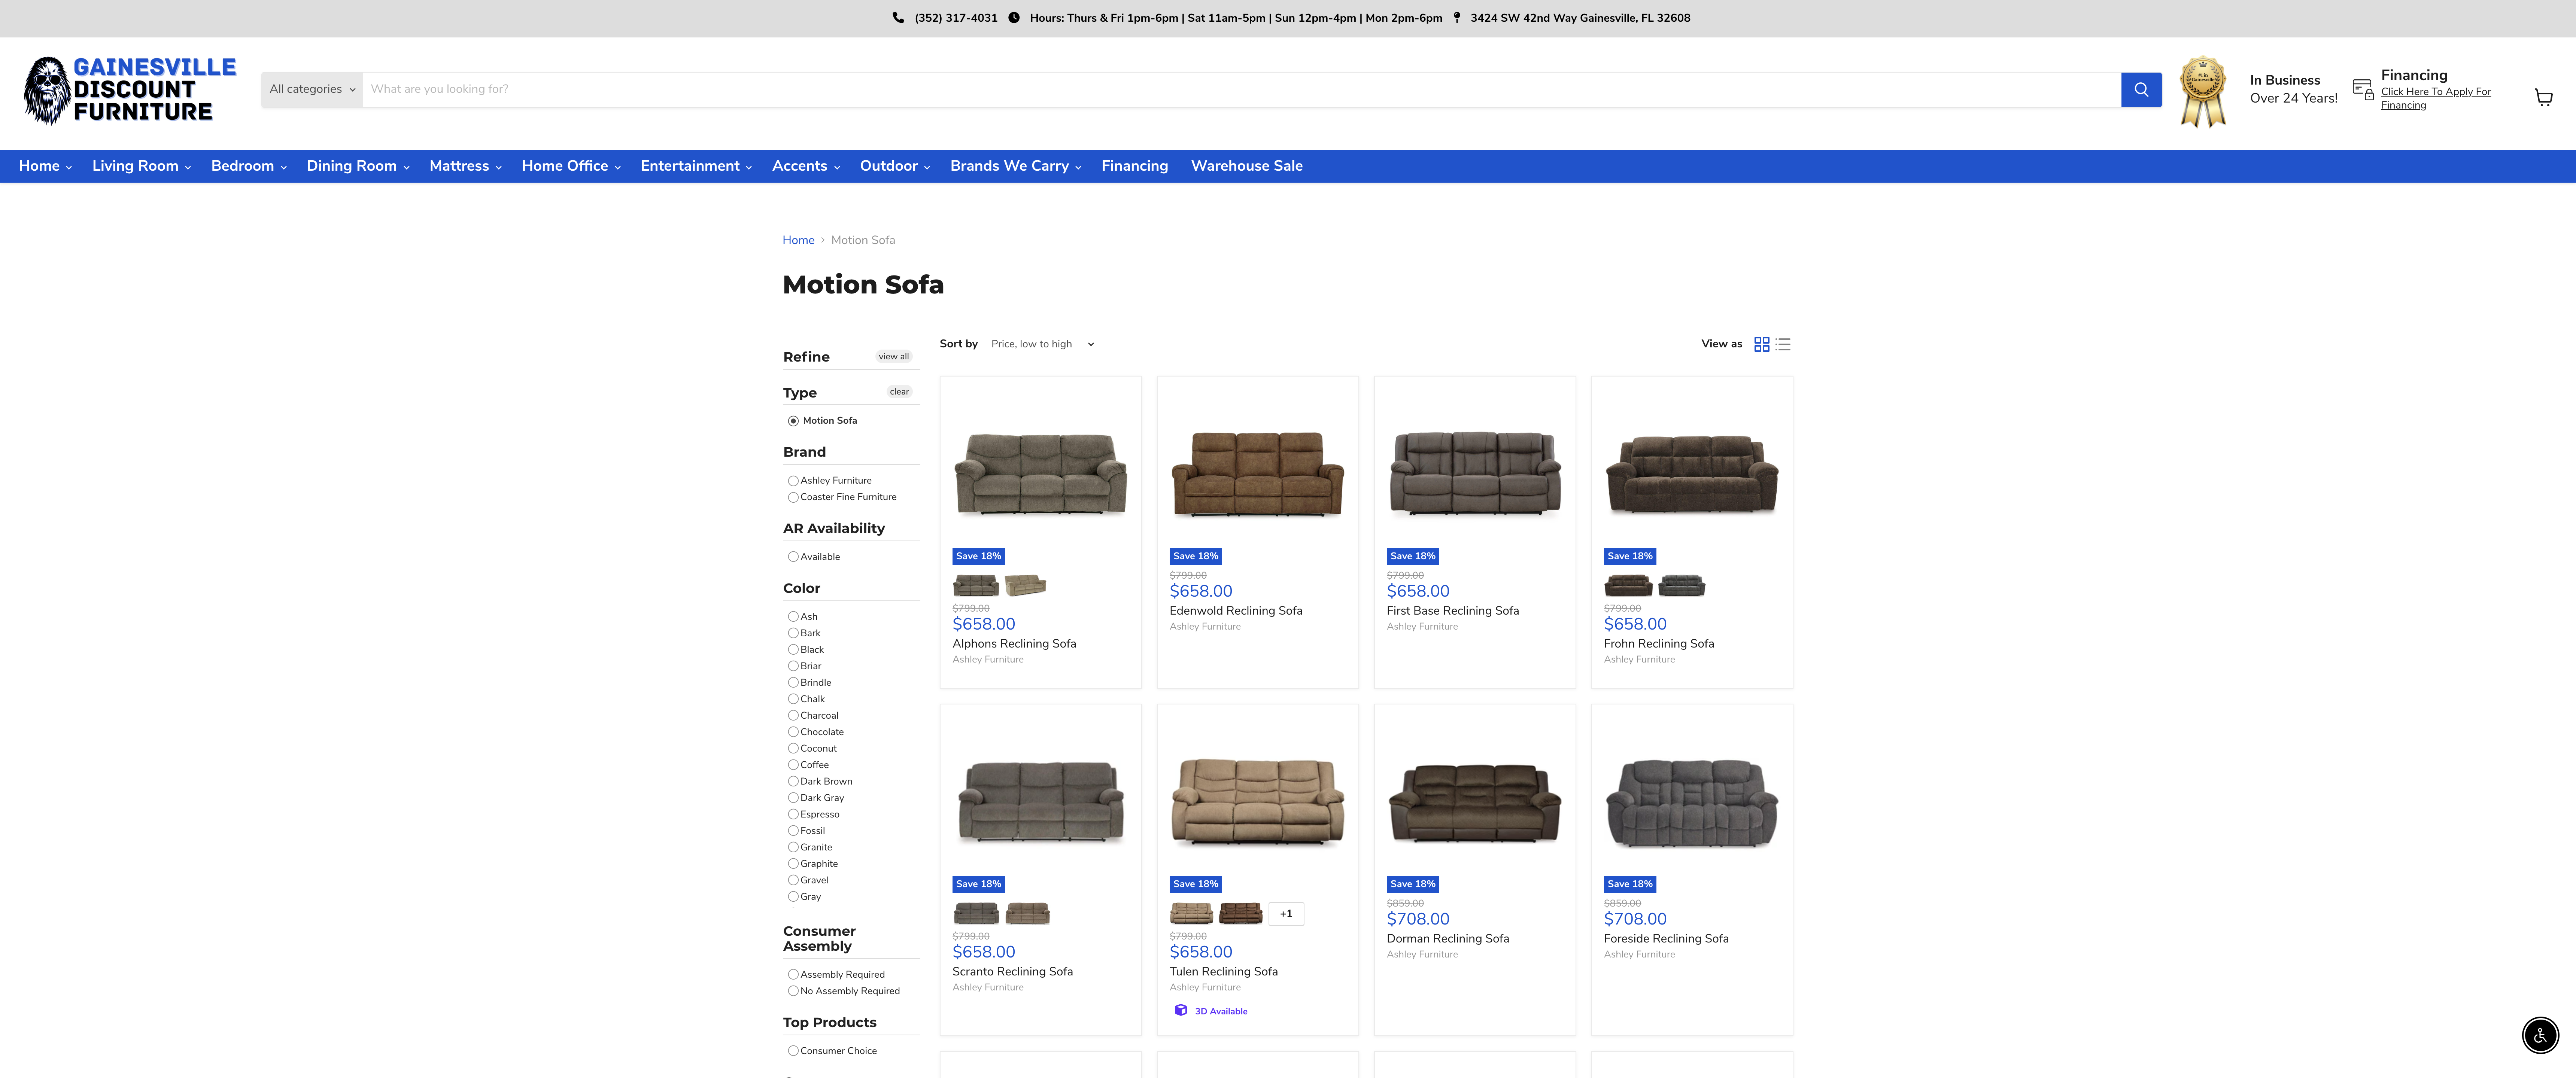Viewport: 2576px width, 1078px height.
Task: Open the Warehouse Sale menu item
Action: click(x=1246, y=166)
